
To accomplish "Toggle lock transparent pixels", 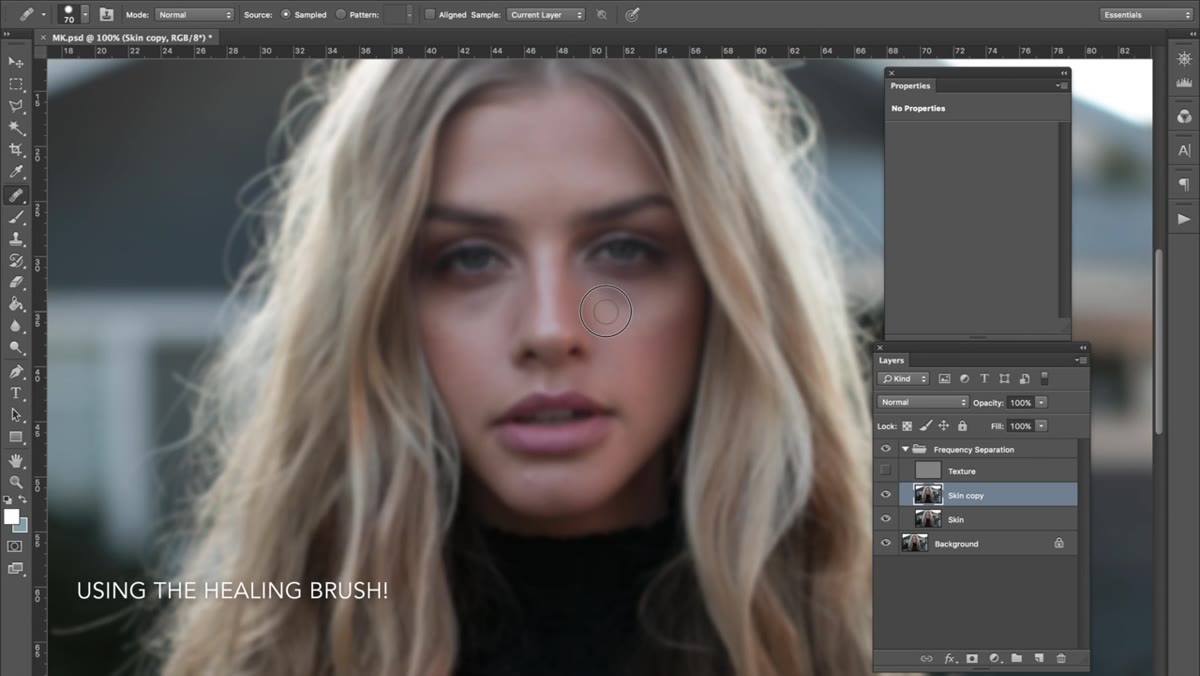I will tap(907, 426).
